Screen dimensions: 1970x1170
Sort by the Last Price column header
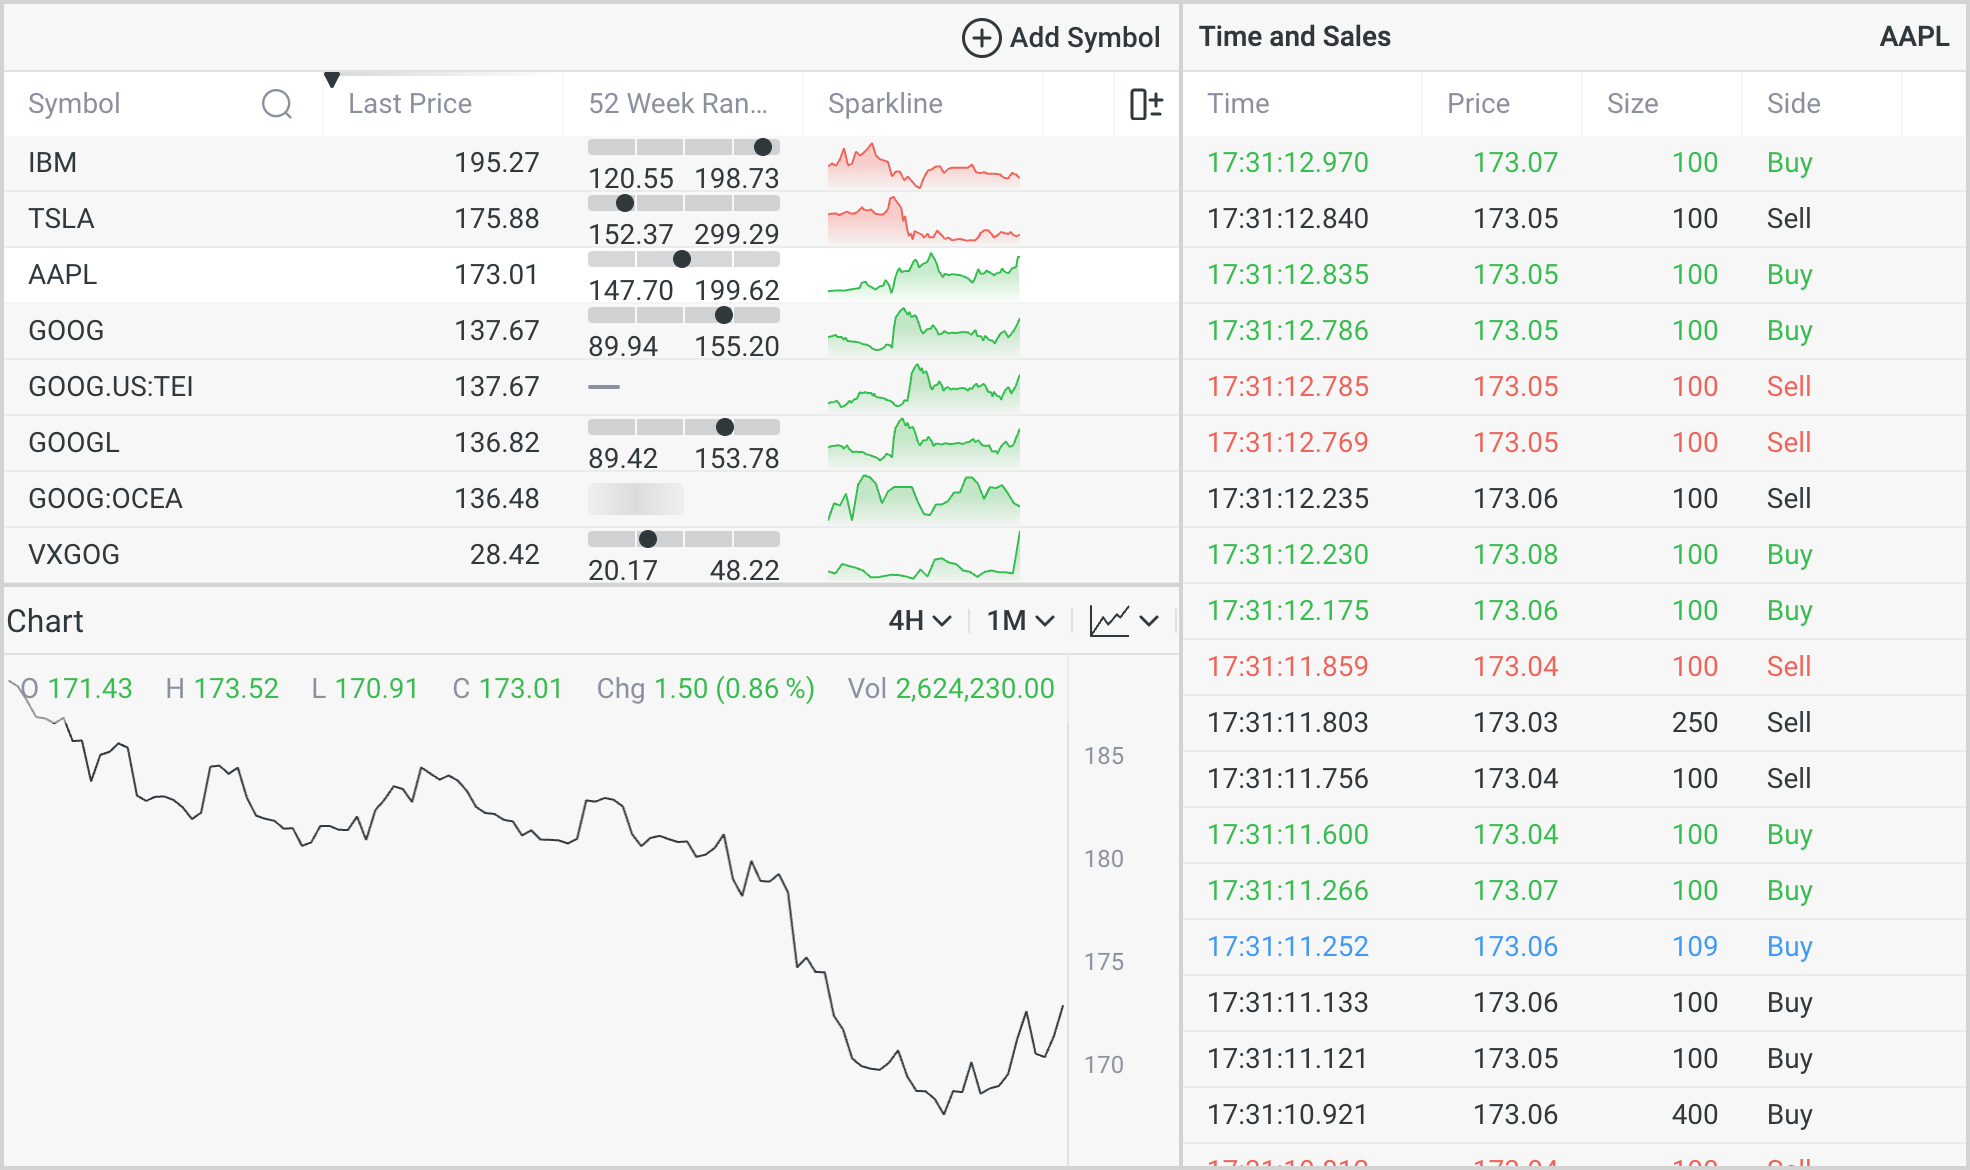(410, 104)
